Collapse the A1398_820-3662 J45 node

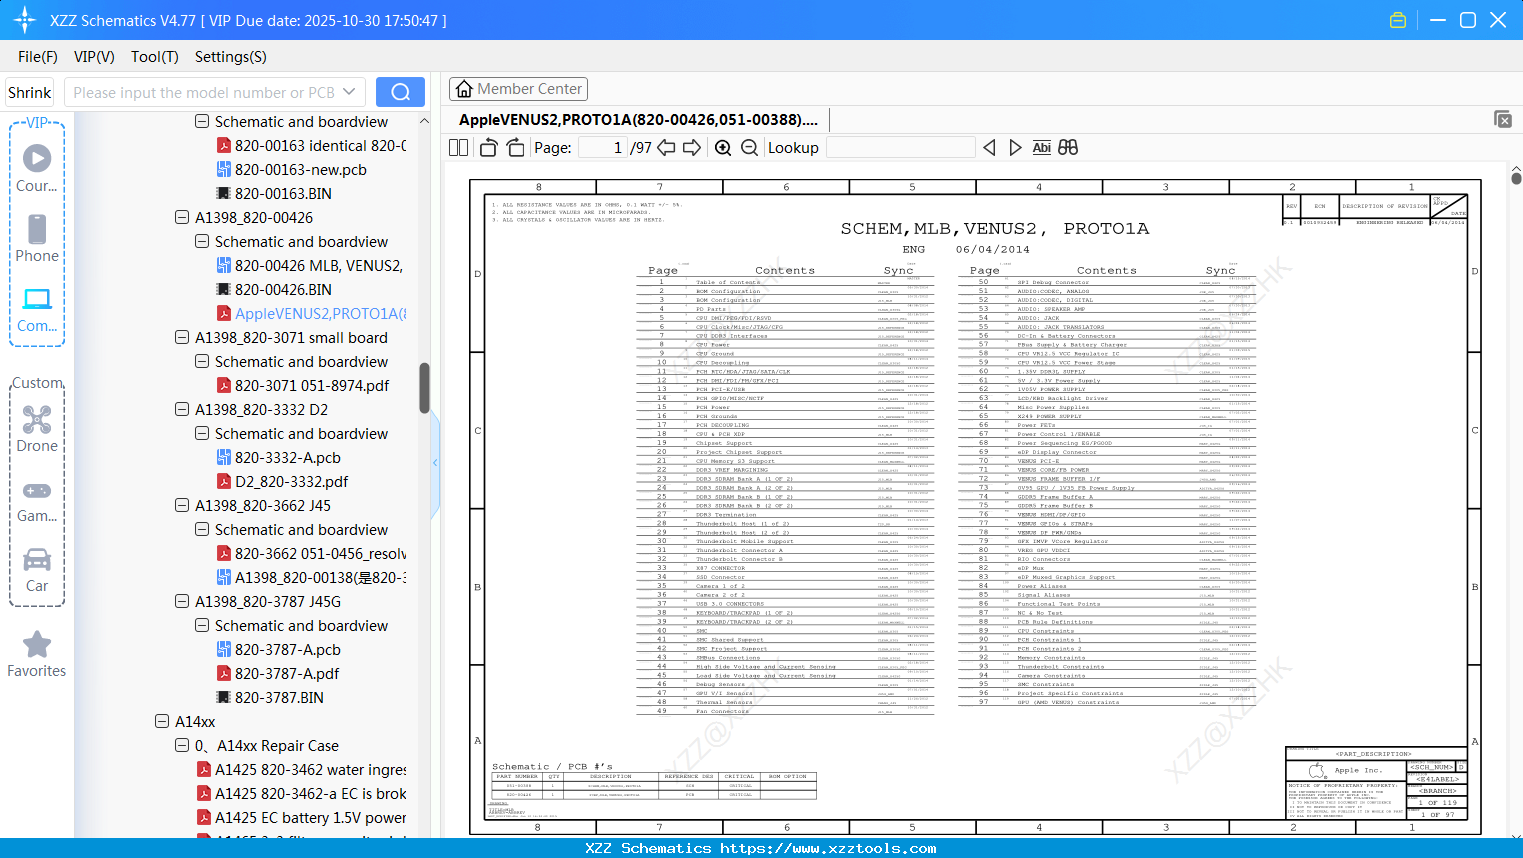pos(182,505)
